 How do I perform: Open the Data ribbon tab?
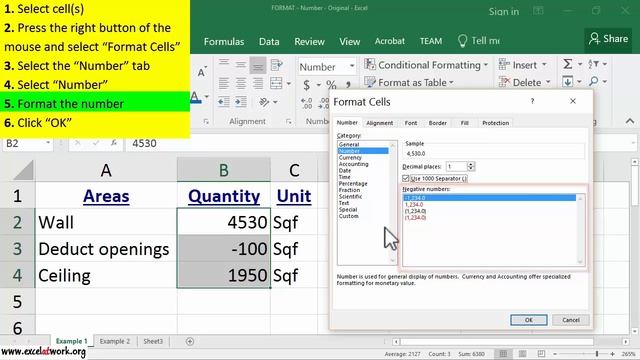269,42
